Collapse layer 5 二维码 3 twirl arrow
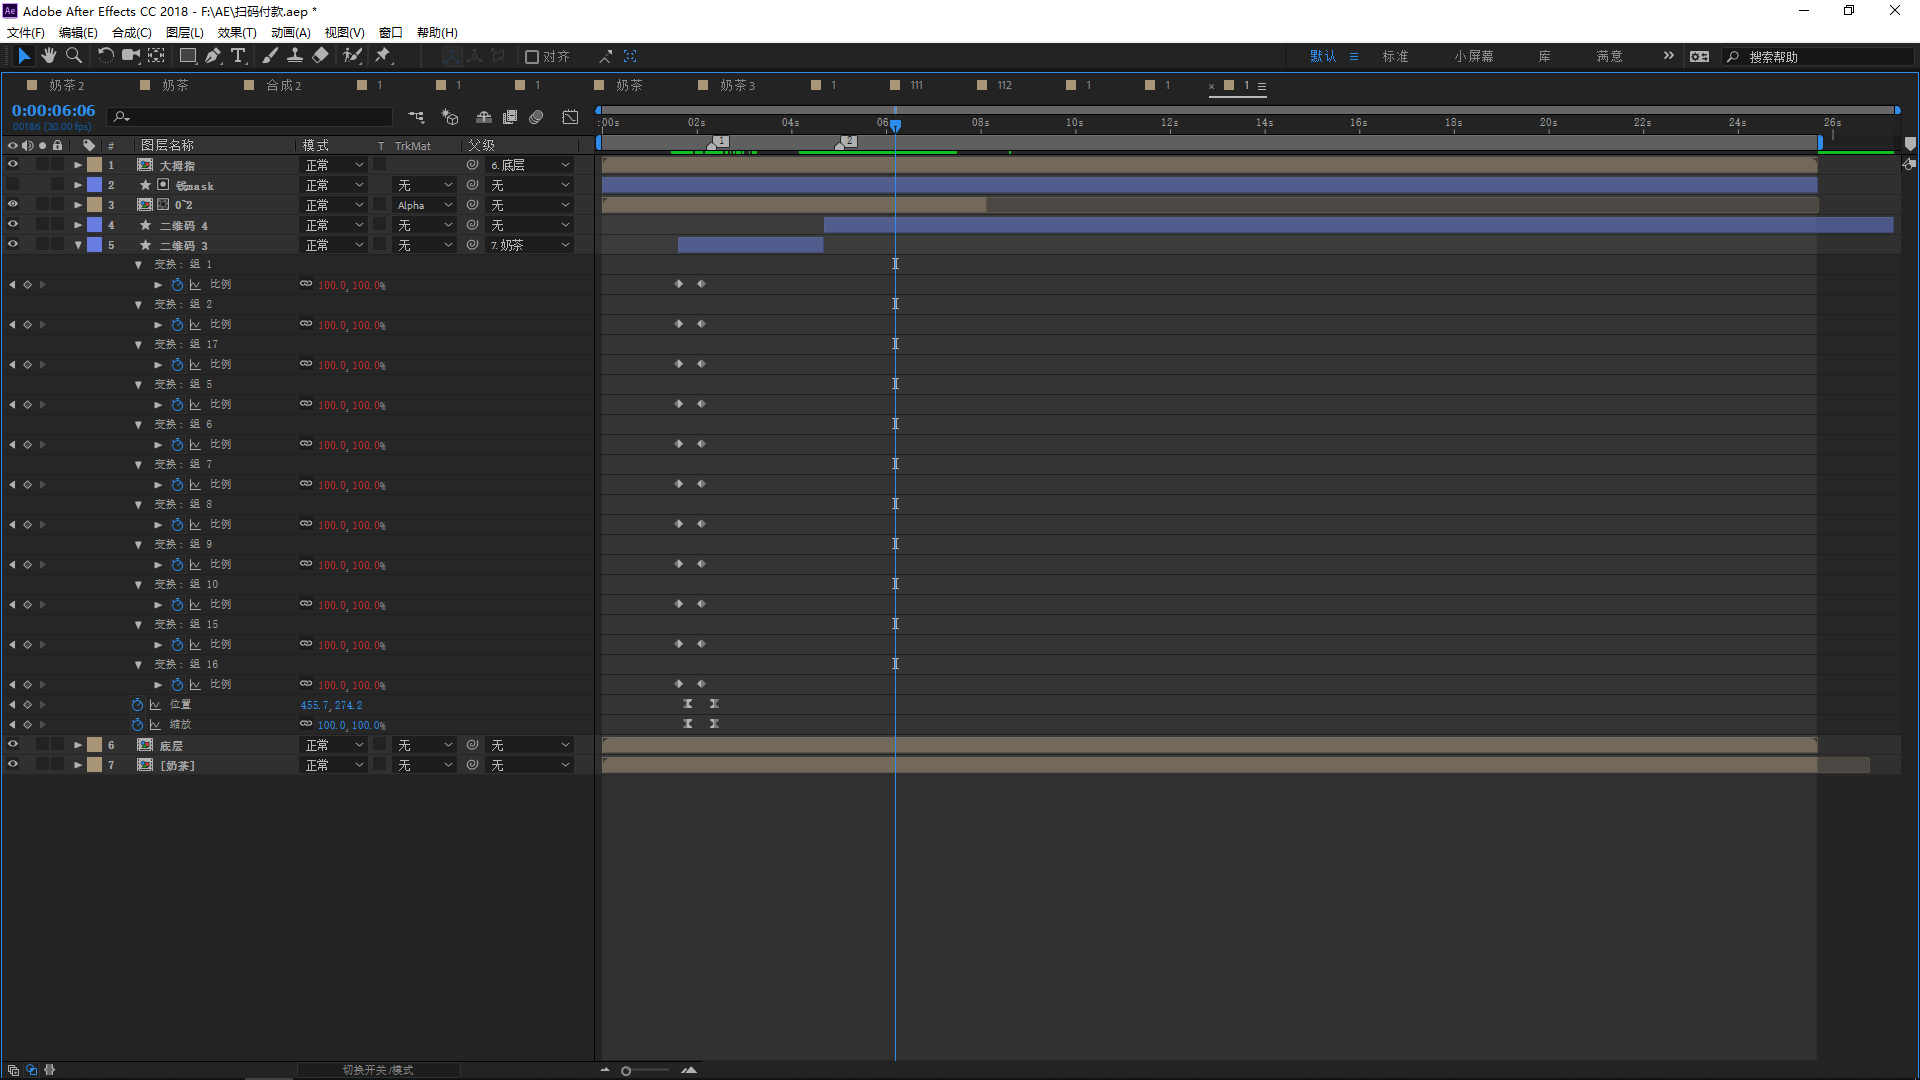 [x=78, y=245]
